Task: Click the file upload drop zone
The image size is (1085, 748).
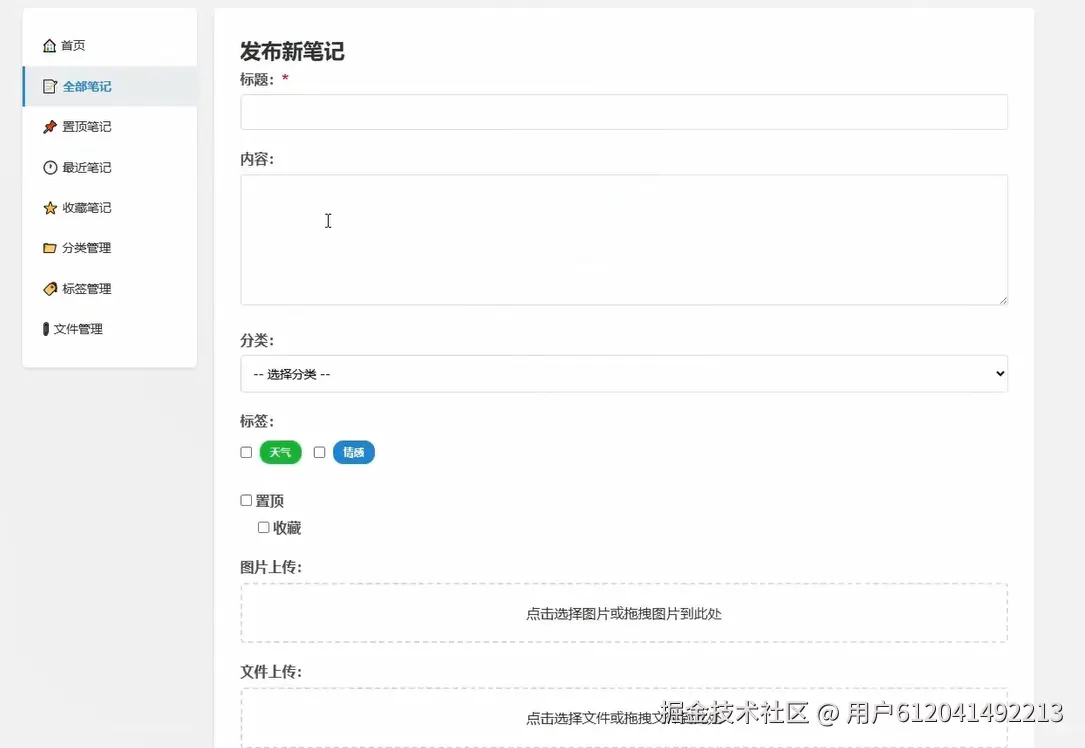Action: pos(623,716)
